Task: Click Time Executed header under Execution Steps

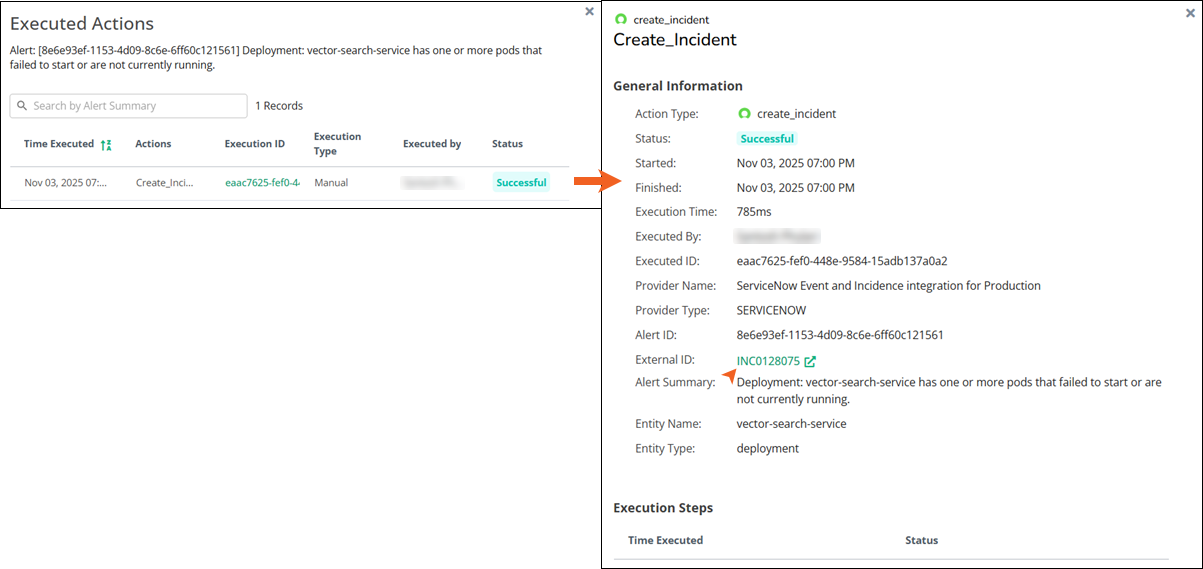Action: pos(665,540)
